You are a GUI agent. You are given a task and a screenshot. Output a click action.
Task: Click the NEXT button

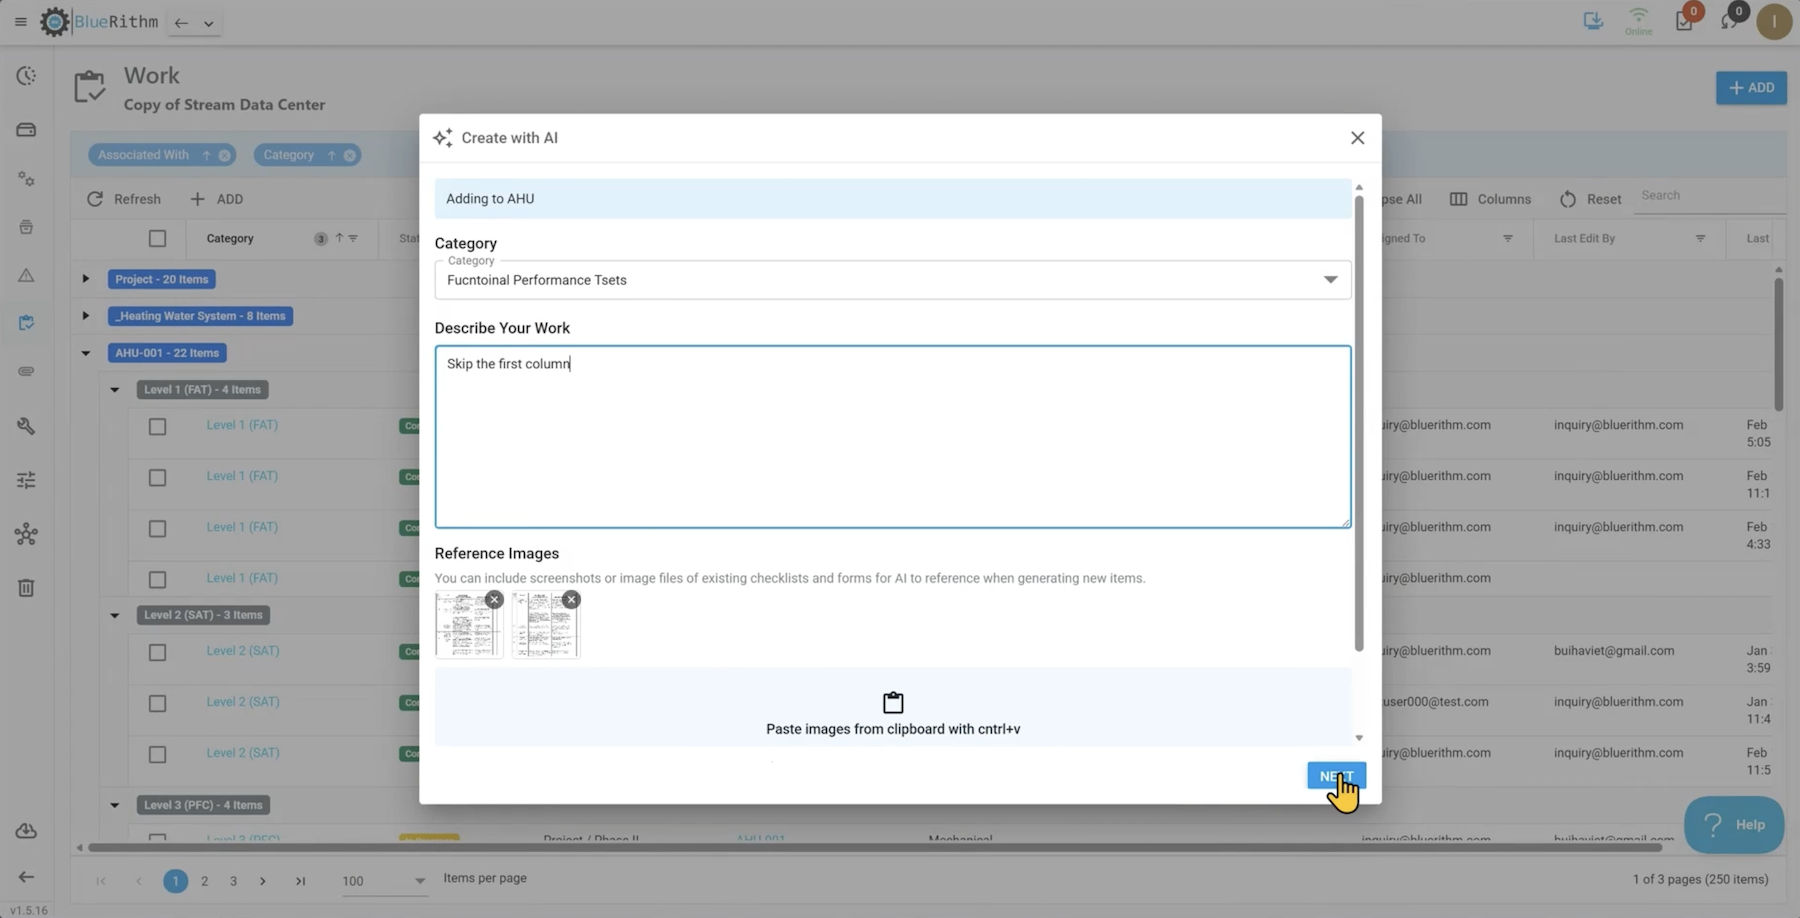point(1336,776)
